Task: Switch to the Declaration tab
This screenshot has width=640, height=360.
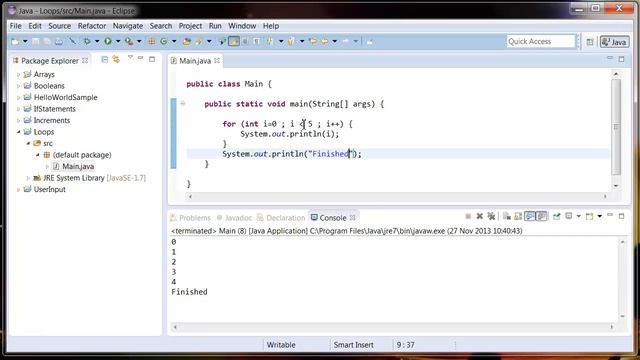Action: pyautogui.click(x=281, y=218)
